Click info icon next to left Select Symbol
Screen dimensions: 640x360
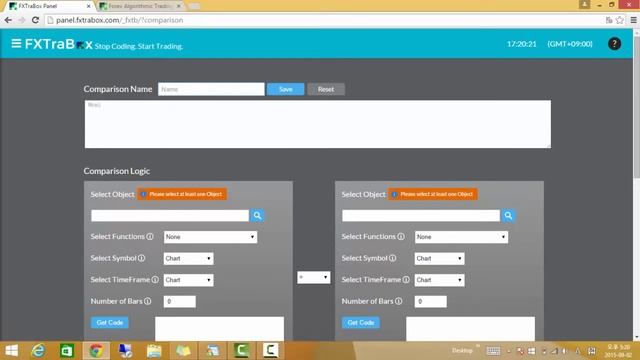(142, 258)
